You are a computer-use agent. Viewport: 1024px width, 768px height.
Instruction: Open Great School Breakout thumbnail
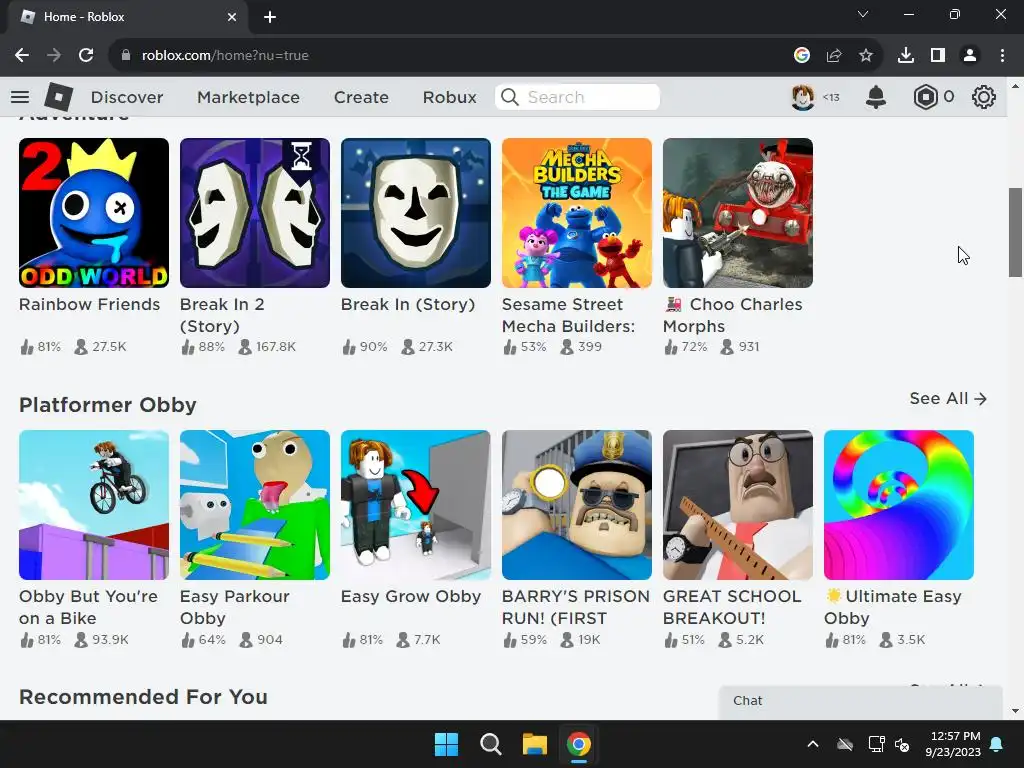(738, 505)
